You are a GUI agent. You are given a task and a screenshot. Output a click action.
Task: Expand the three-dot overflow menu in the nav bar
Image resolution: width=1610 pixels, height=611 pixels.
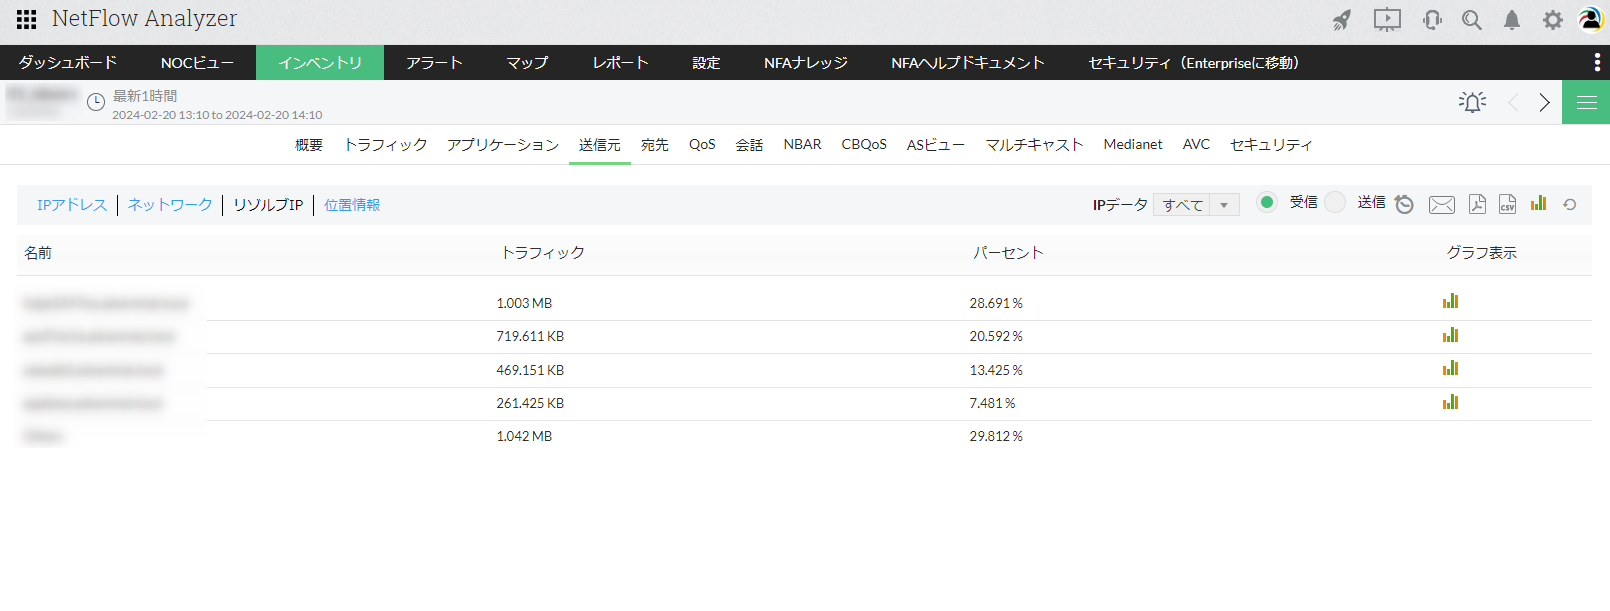point(1596,62)
